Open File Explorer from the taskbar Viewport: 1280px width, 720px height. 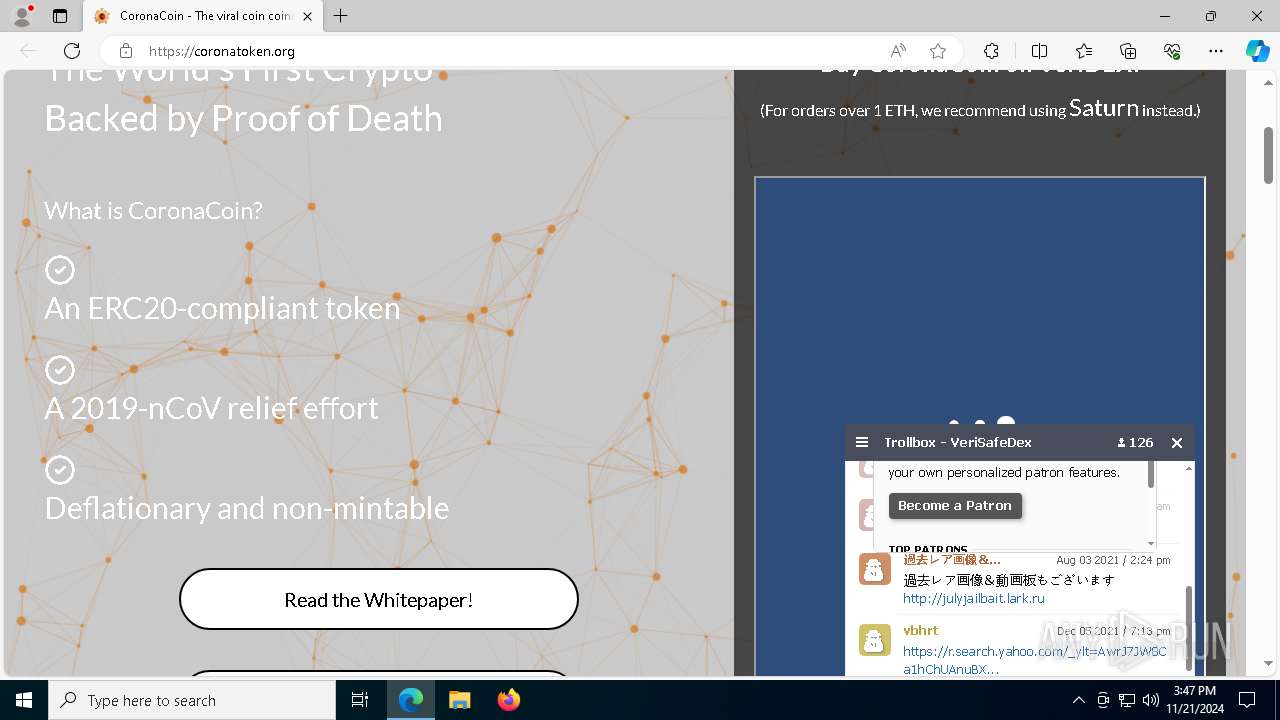459,700
